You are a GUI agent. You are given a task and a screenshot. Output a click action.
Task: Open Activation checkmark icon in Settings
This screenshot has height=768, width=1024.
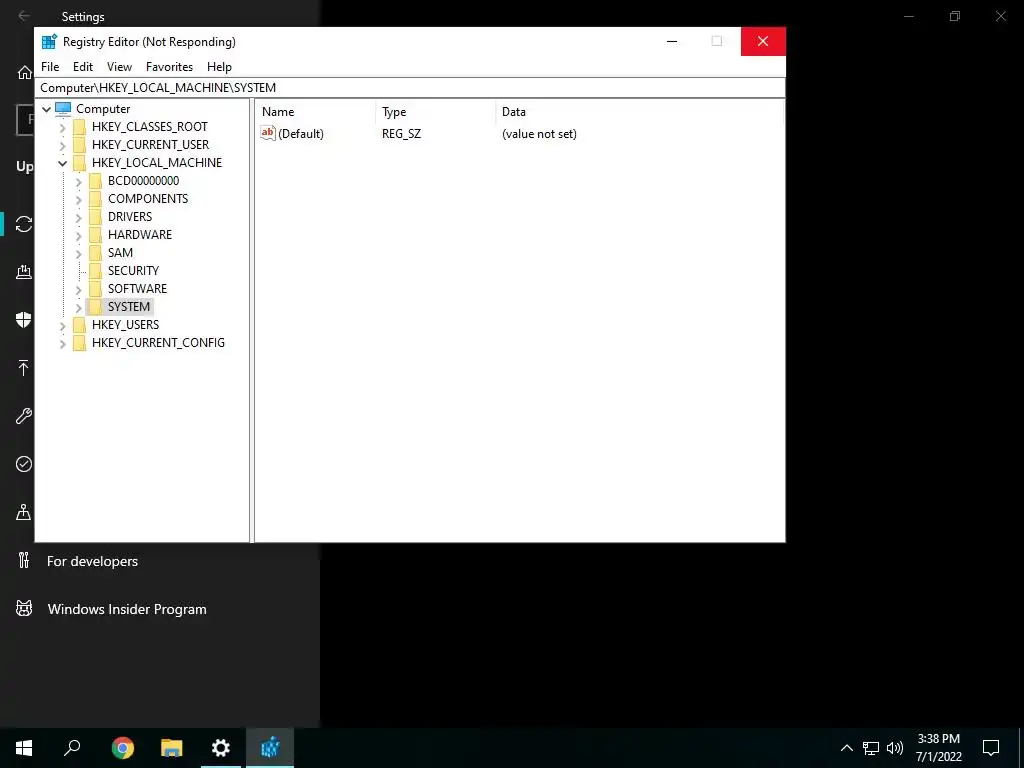(24, 464)
